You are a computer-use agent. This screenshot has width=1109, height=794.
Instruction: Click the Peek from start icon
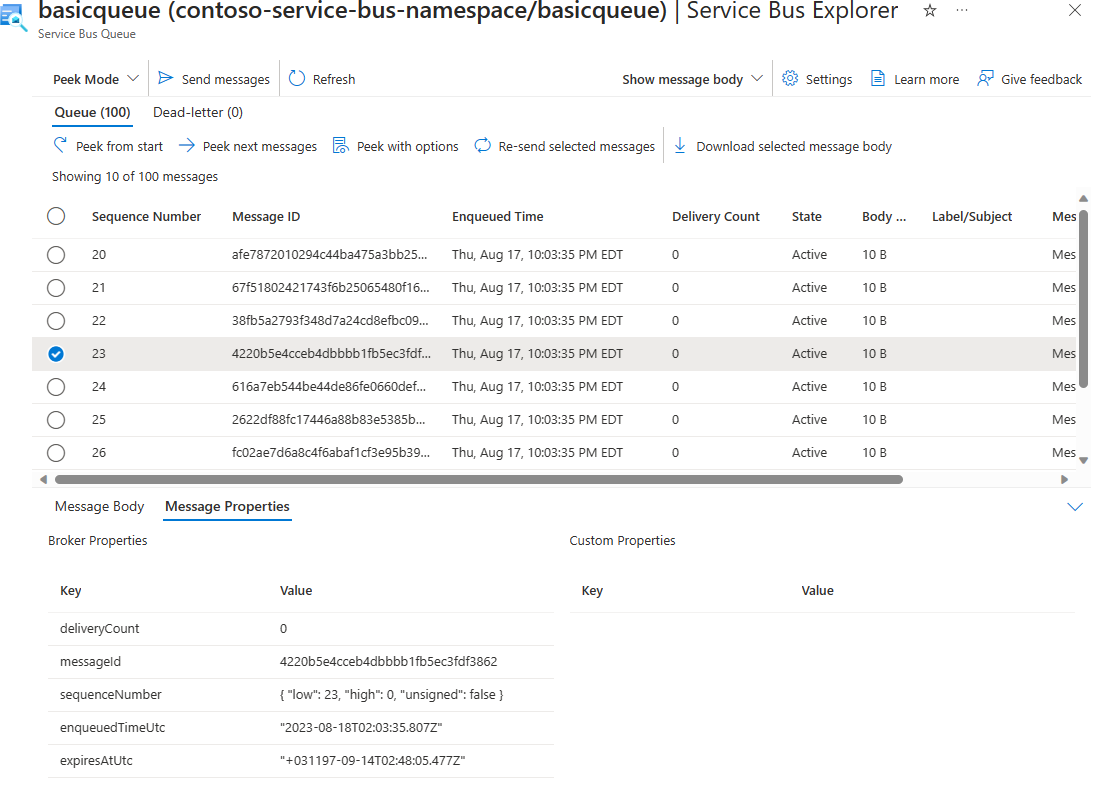click(x=61, y=145)
